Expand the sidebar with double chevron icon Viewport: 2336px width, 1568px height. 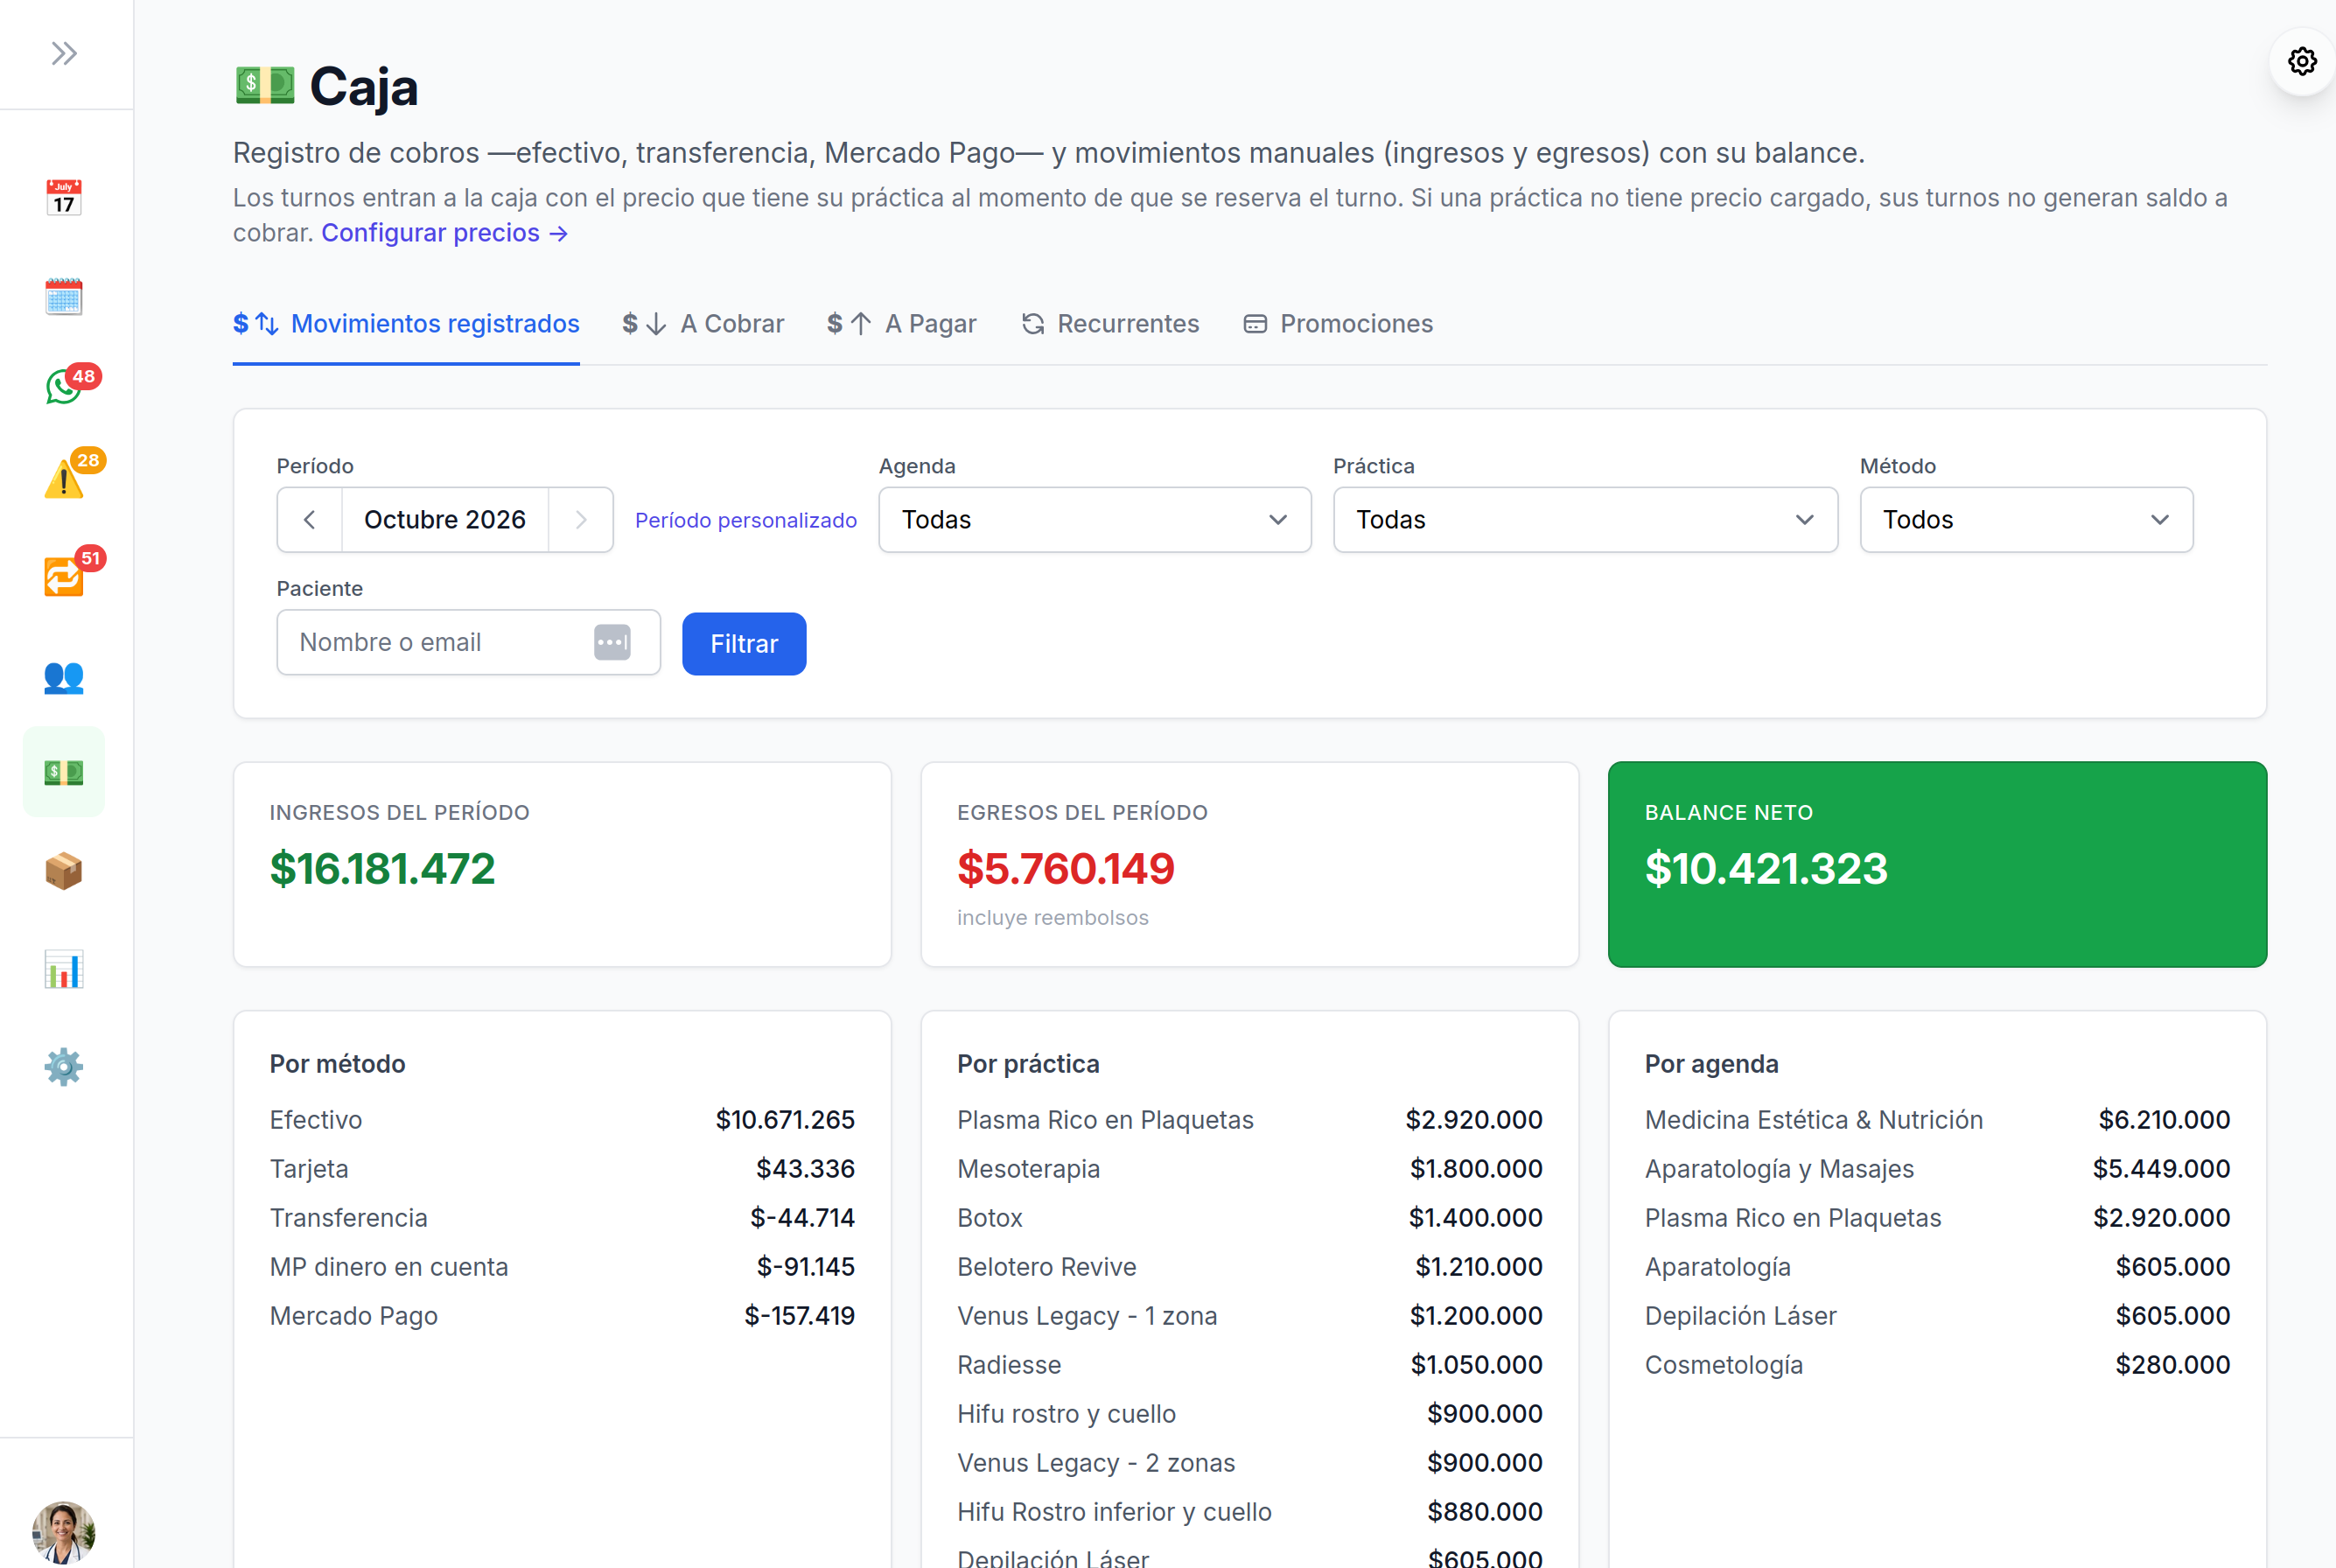click(x=64, y=53)
